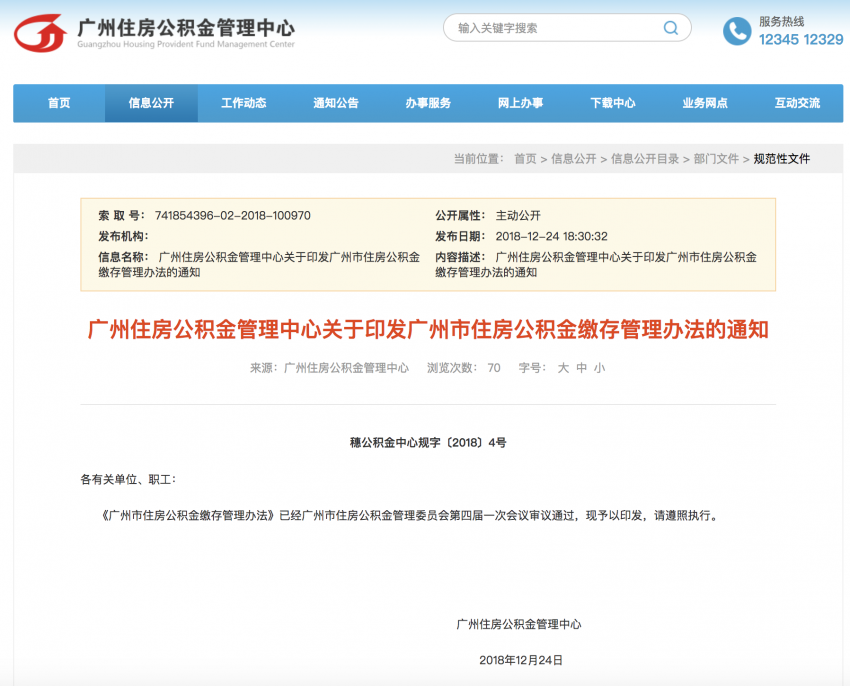The image size is (850, 686).
Task: Open the 下载中心 section
Action: coord(612,103)
